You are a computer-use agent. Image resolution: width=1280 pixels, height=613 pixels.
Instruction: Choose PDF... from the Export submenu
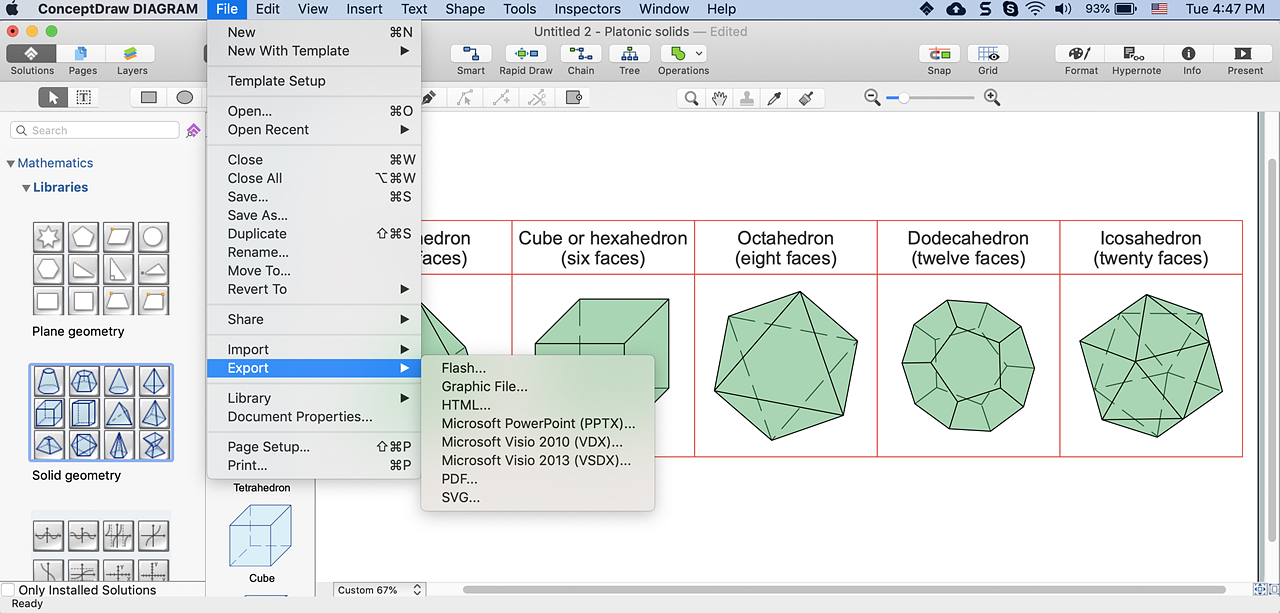click(459, 479)
